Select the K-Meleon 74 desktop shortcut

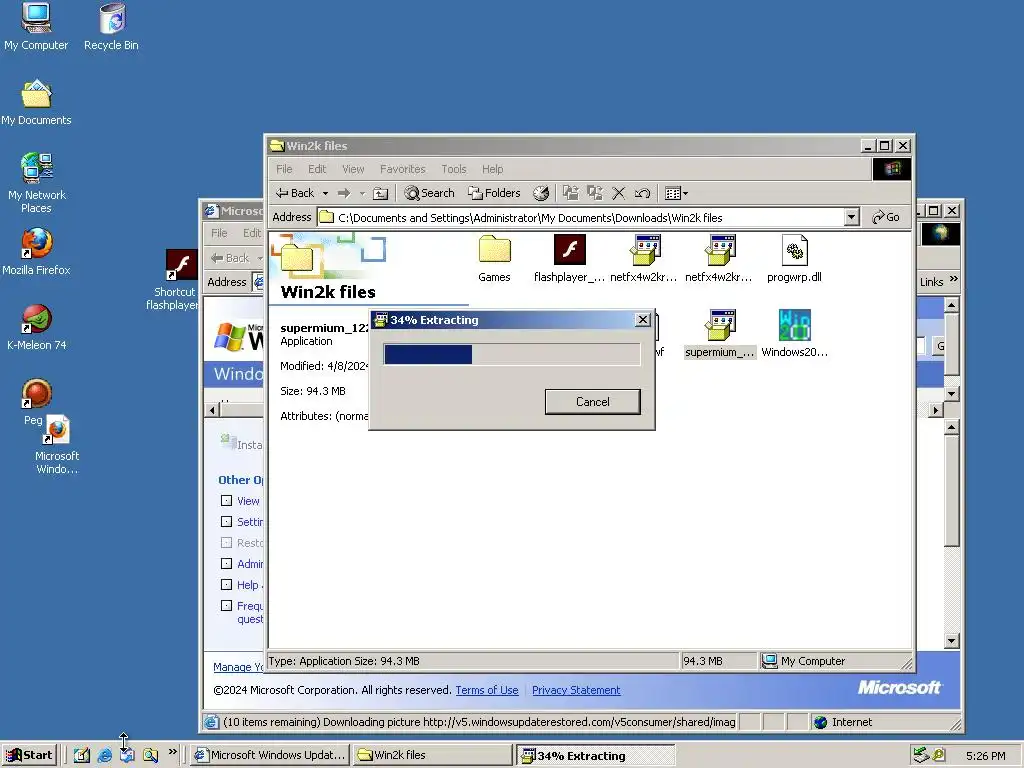click(37, 327)
